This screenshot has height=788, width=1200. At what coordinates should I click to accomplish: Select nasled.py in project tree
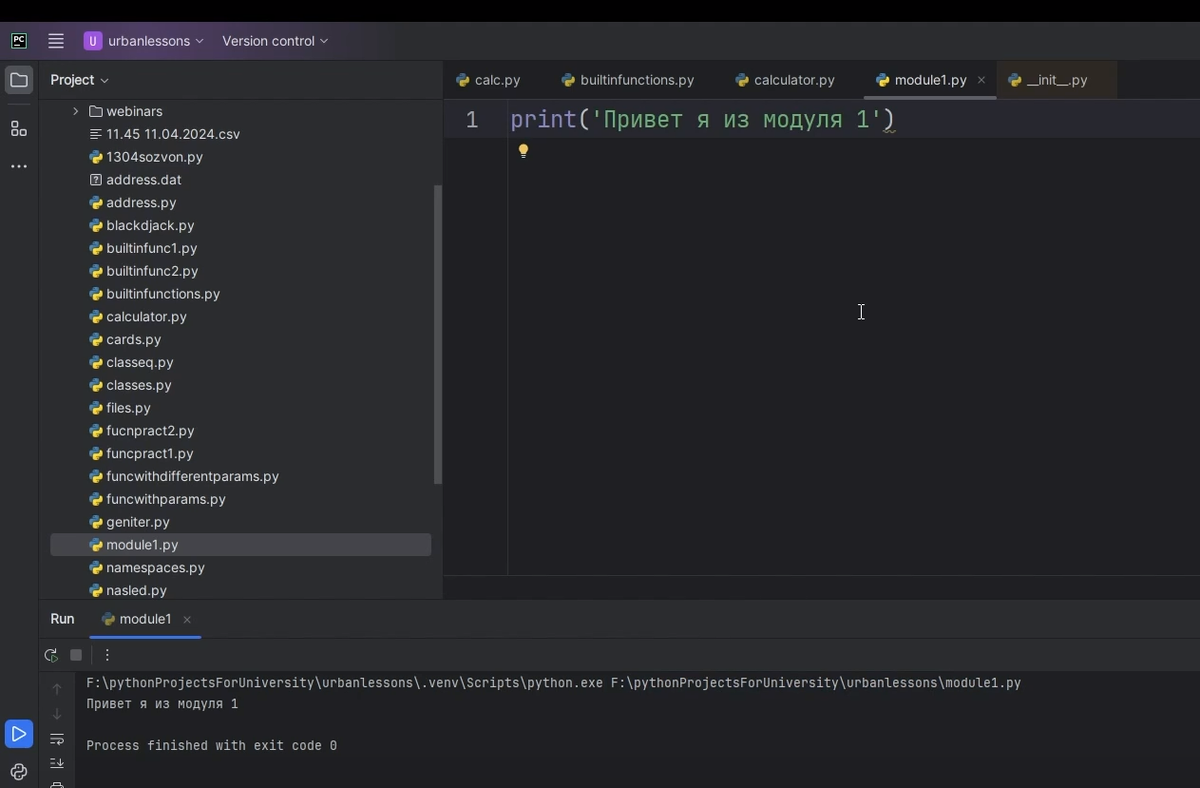click(x=128, y=591)
